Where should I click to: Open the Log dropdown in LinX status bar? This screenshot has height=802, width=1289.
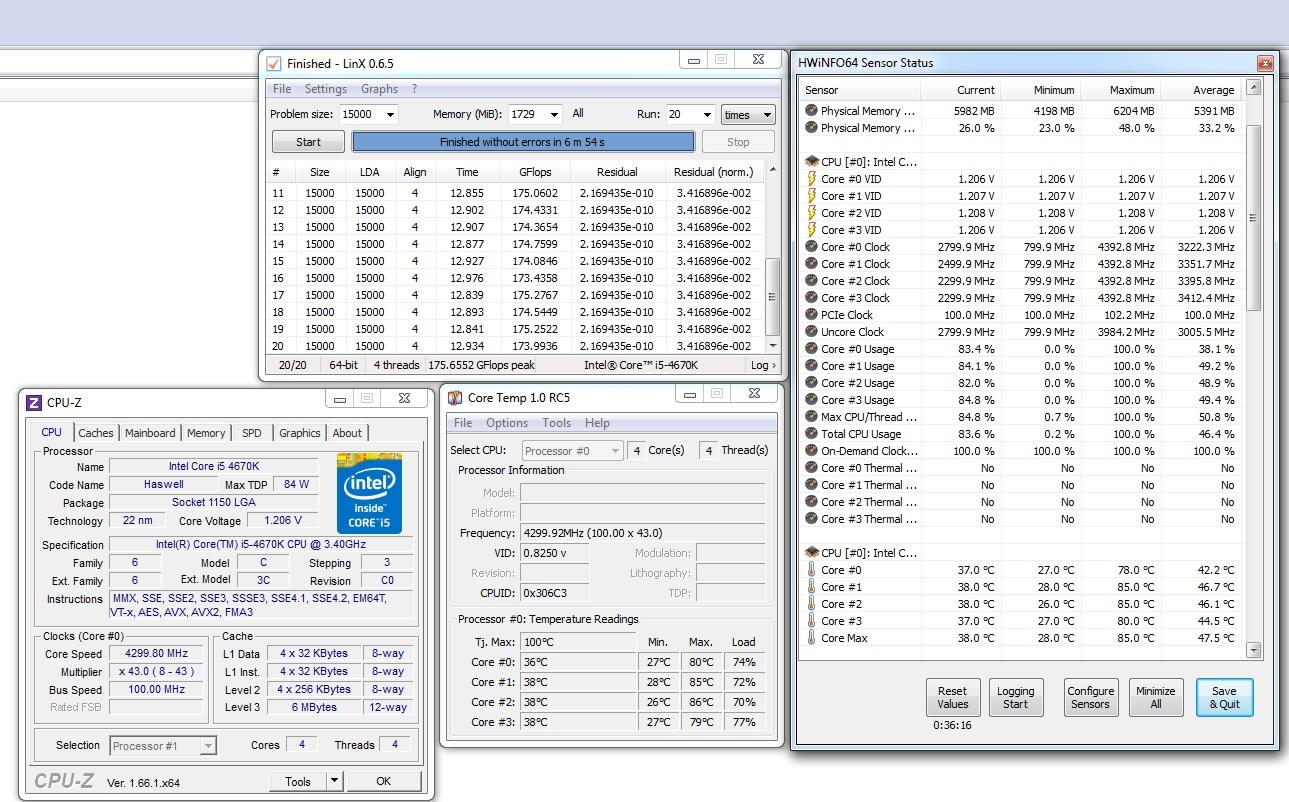(x=761, y=365)
